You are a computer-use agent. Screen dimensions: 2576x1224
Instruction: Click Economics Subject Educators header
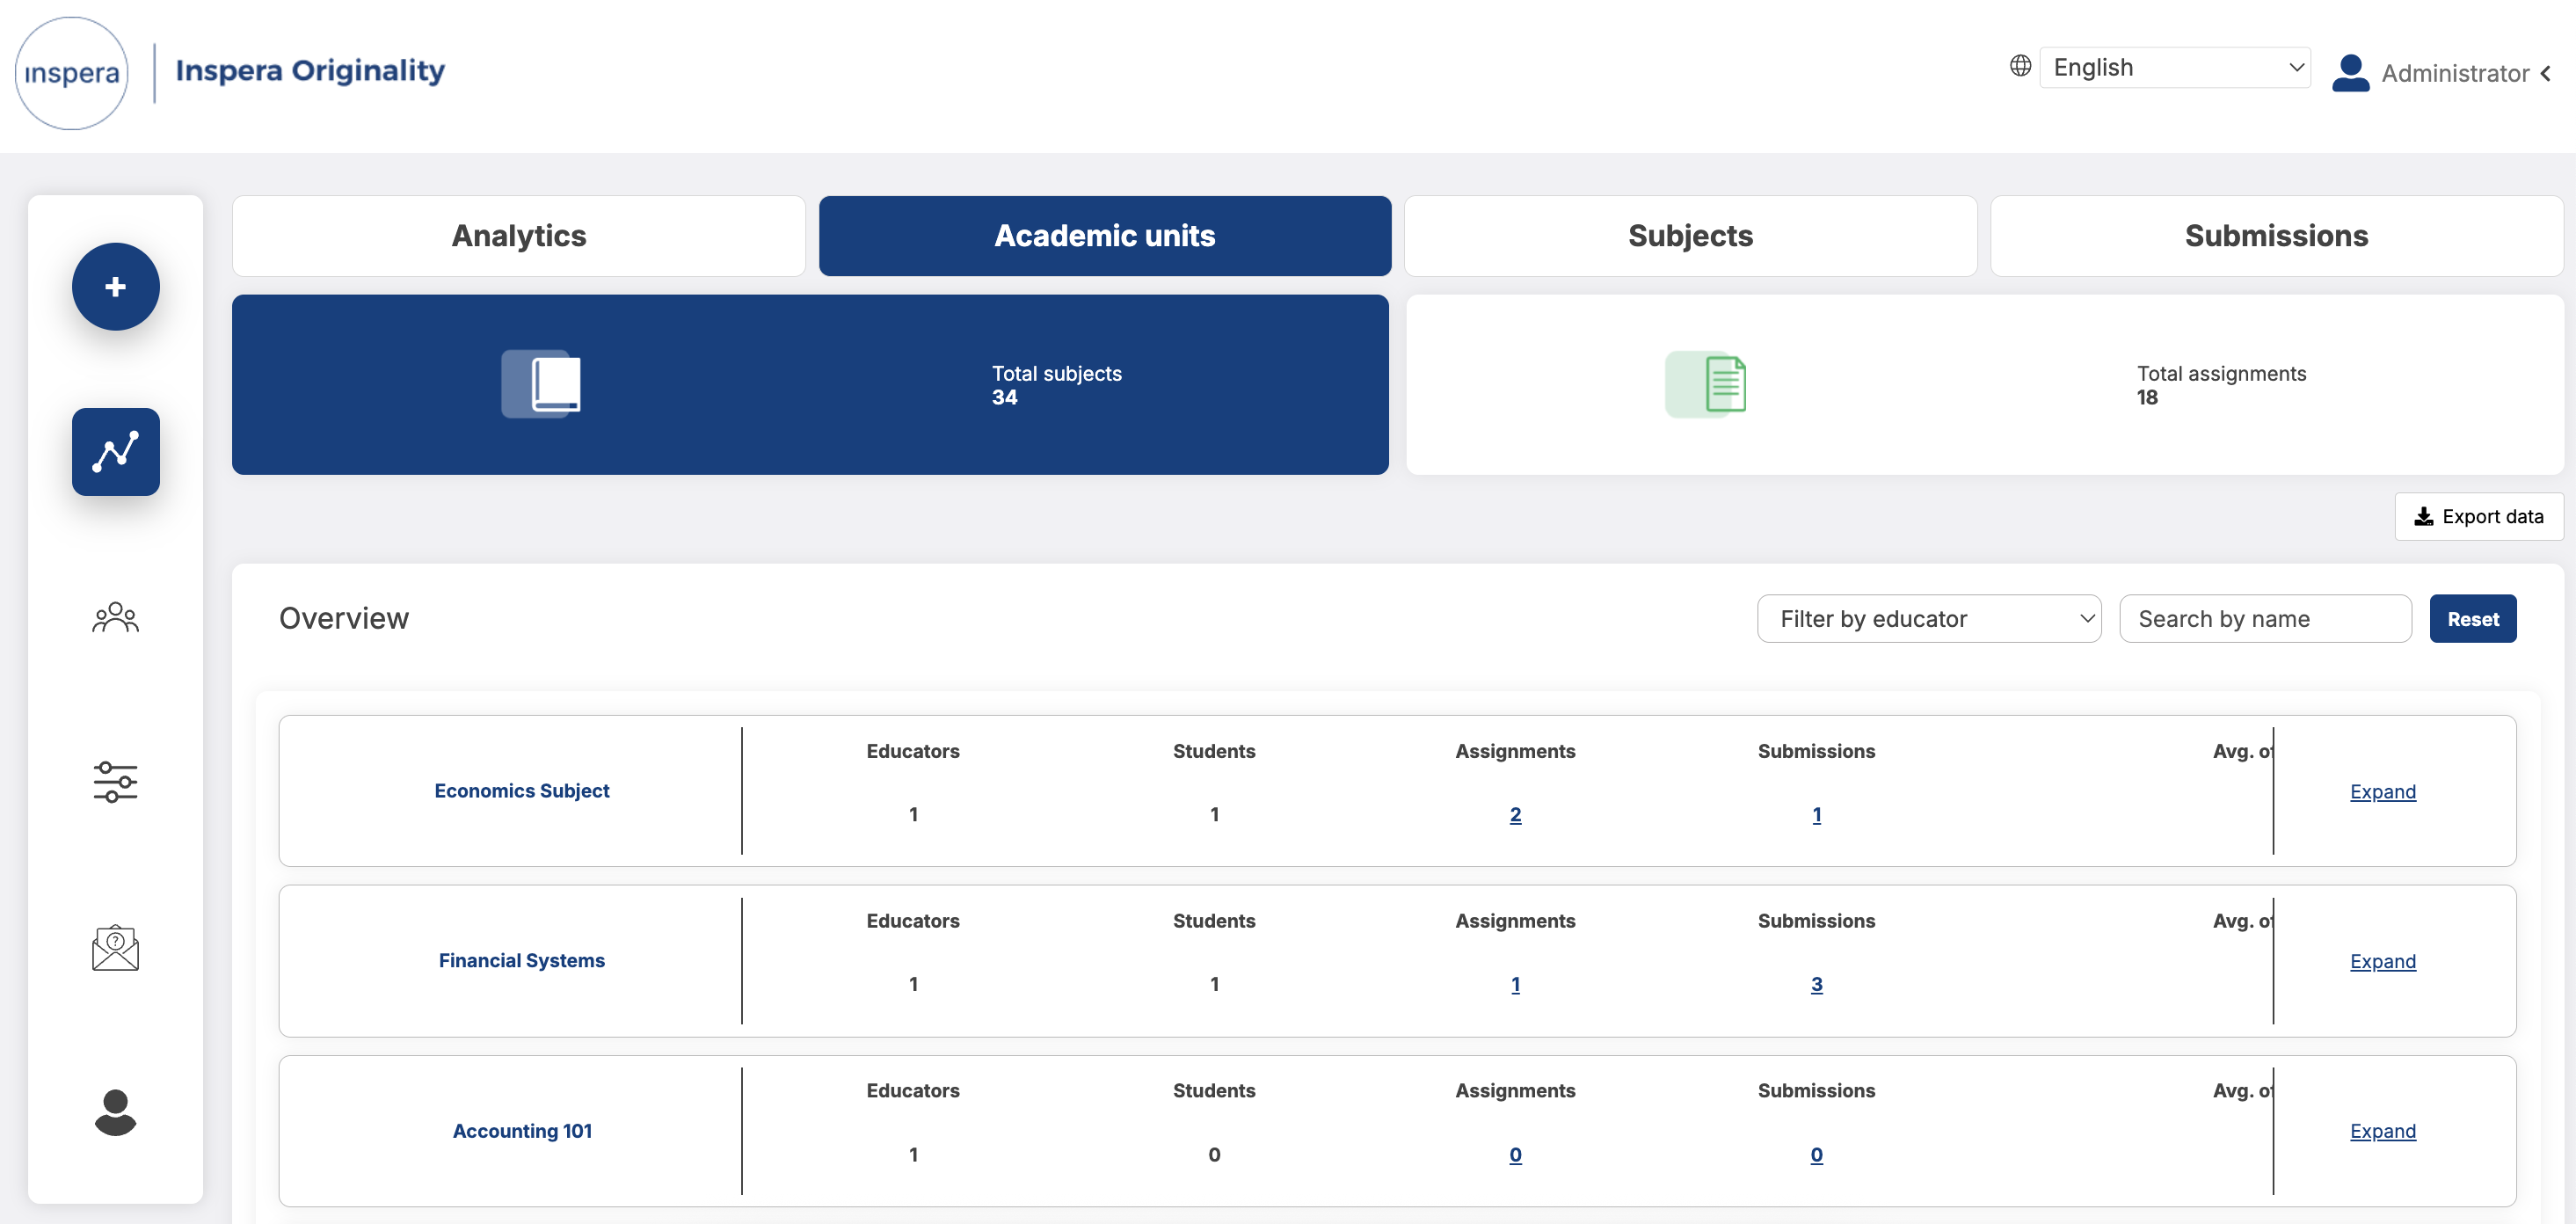pos(913,751)
